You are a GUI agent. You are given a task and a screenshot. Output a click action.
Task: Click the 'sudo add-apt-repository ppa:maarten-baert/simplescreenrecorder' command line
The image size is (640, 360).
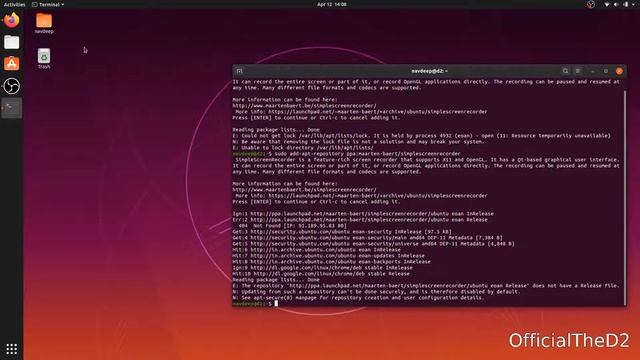[x=346, y=153]
